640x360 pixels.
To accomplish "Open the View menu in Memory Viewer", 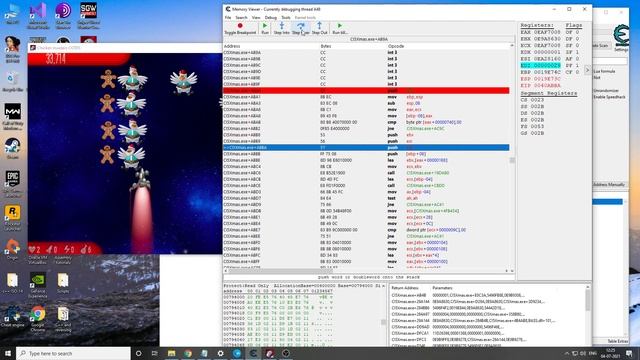I will coord(256,18).
